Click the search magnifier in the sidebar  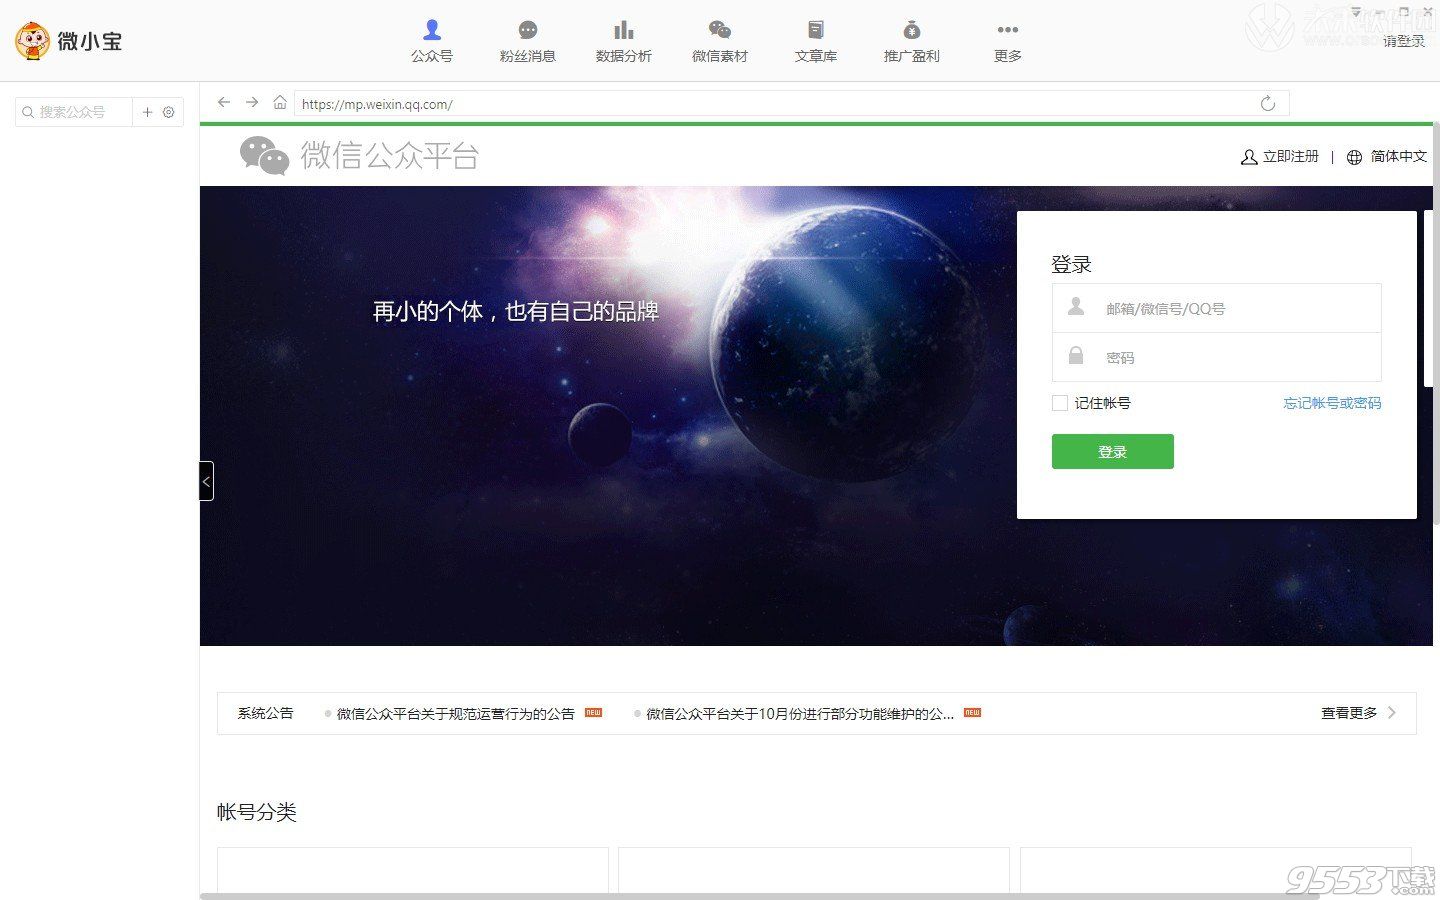point(28,112)
